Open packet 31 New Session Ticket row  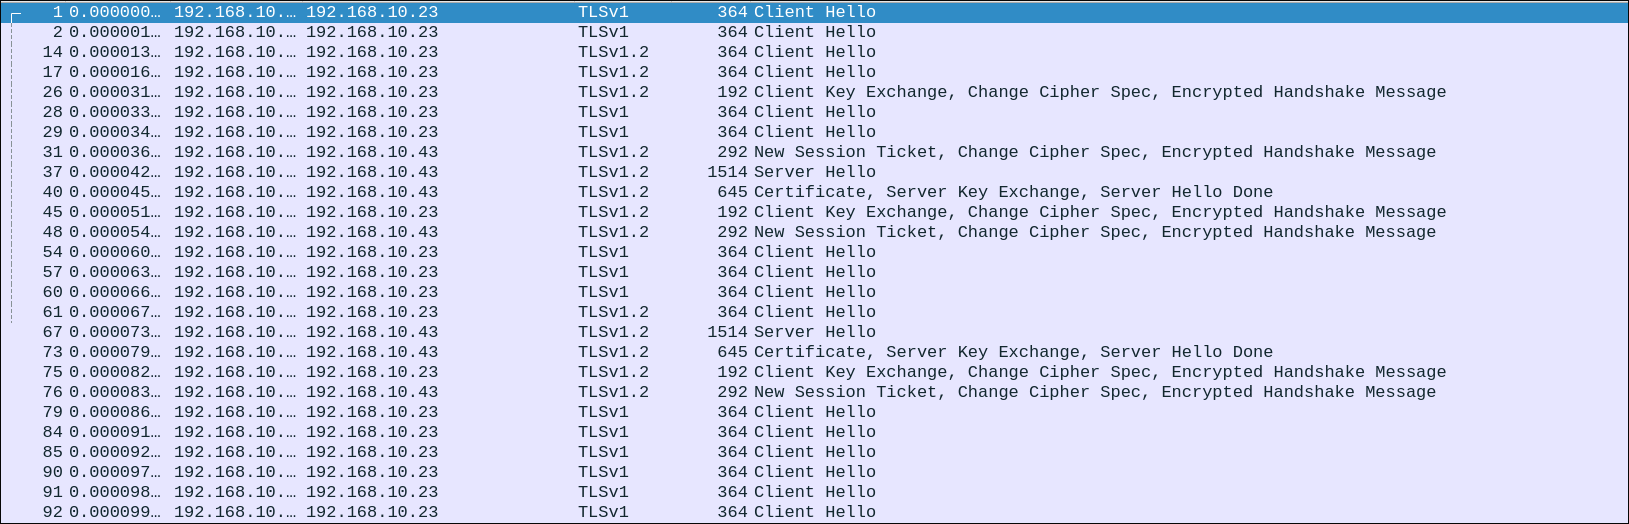(x=814, y=152)
